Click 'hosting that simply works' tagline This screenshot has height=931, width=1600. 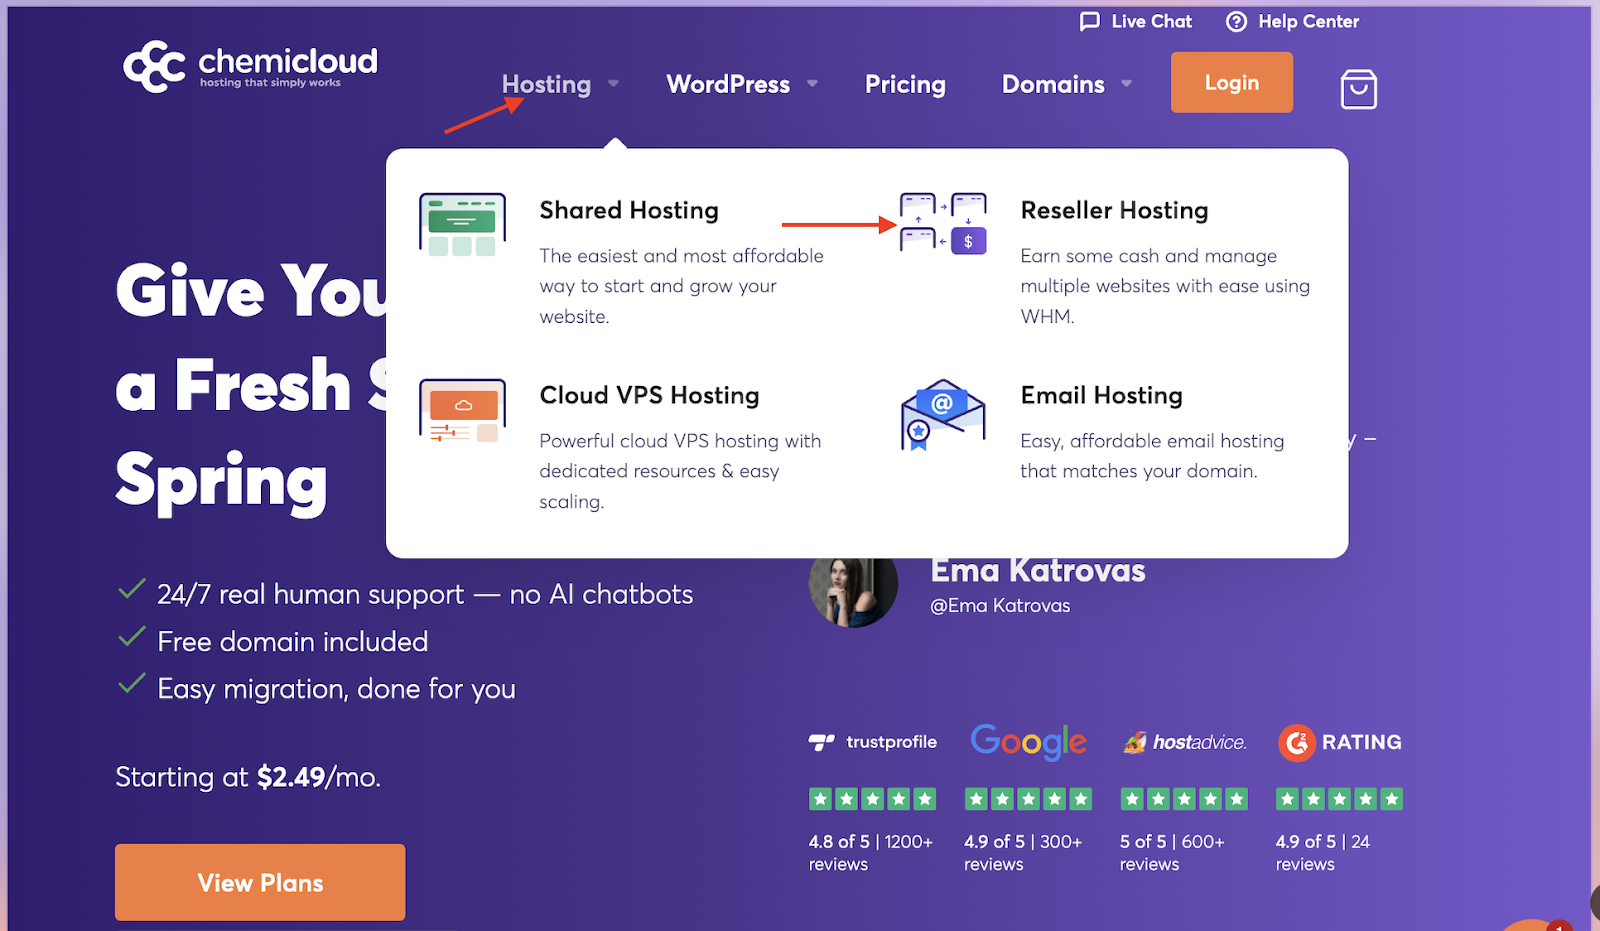270,83
